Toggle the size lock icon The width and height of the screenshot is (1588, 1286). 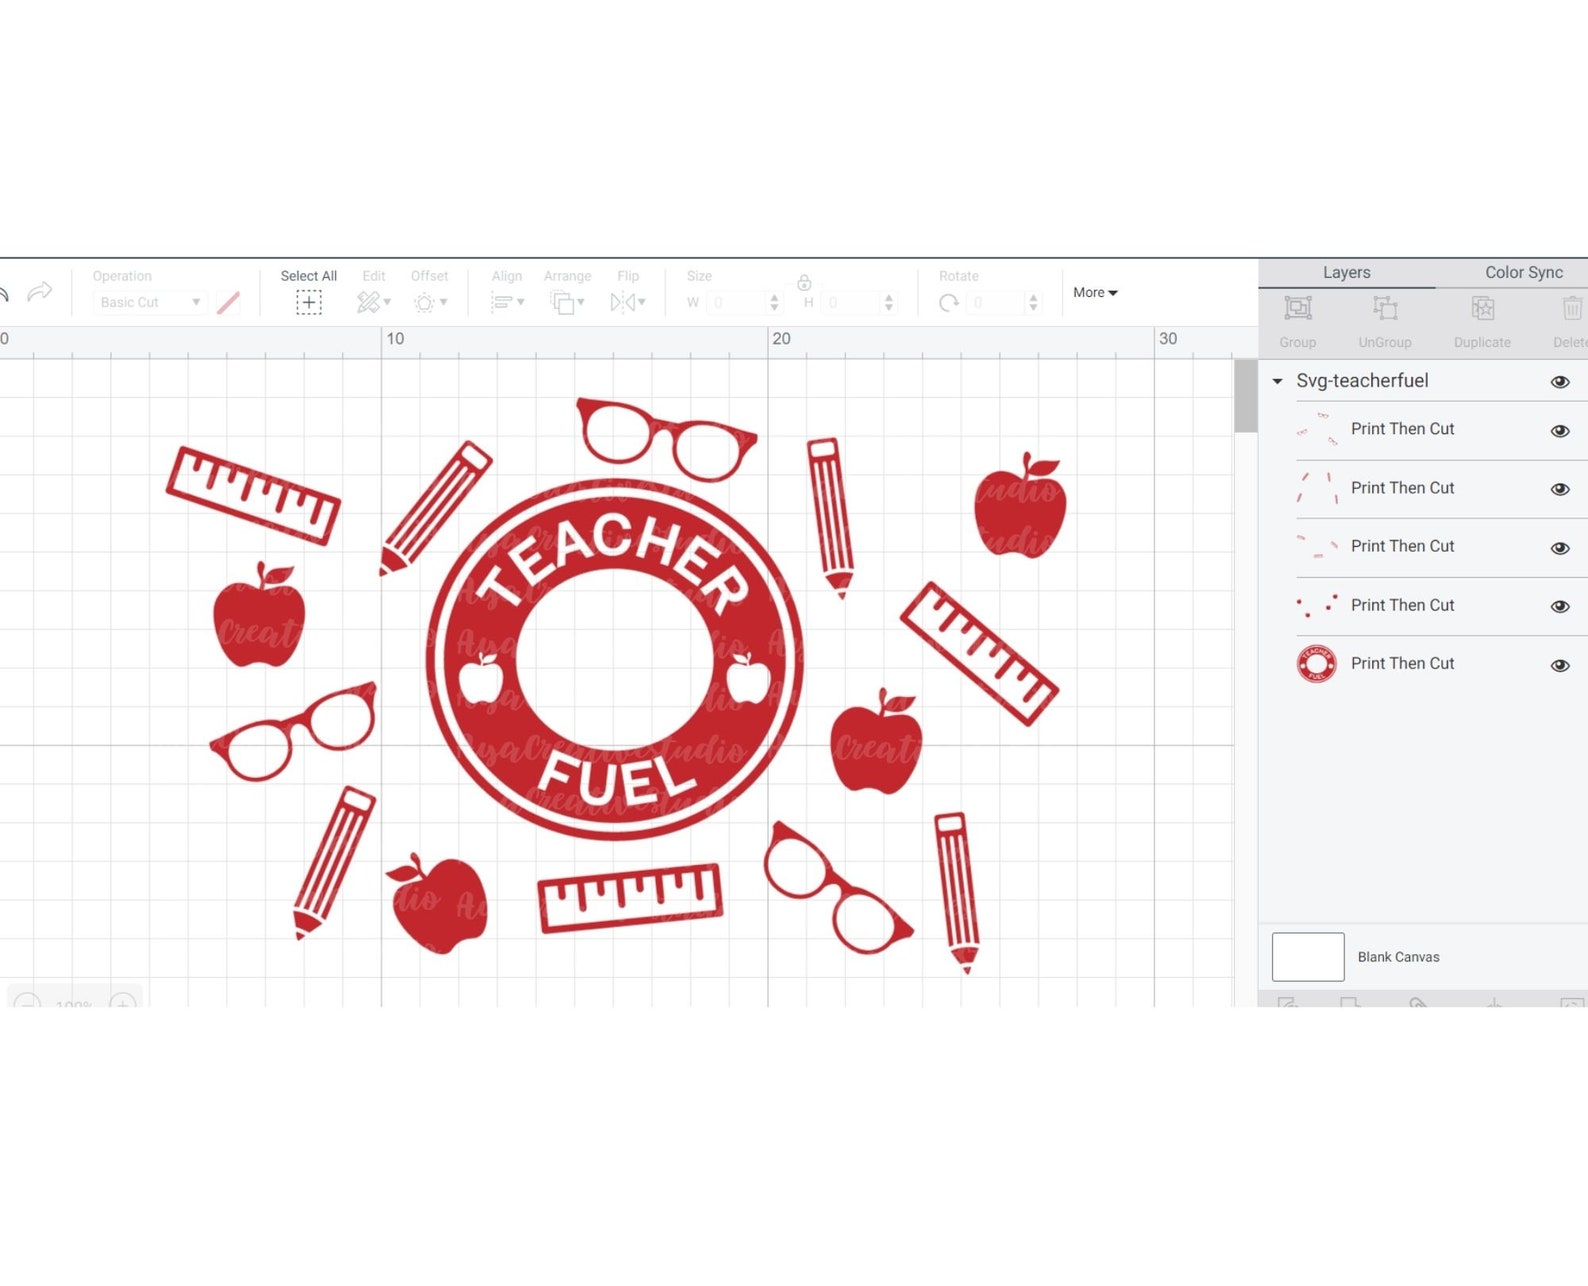coord(804,282)
